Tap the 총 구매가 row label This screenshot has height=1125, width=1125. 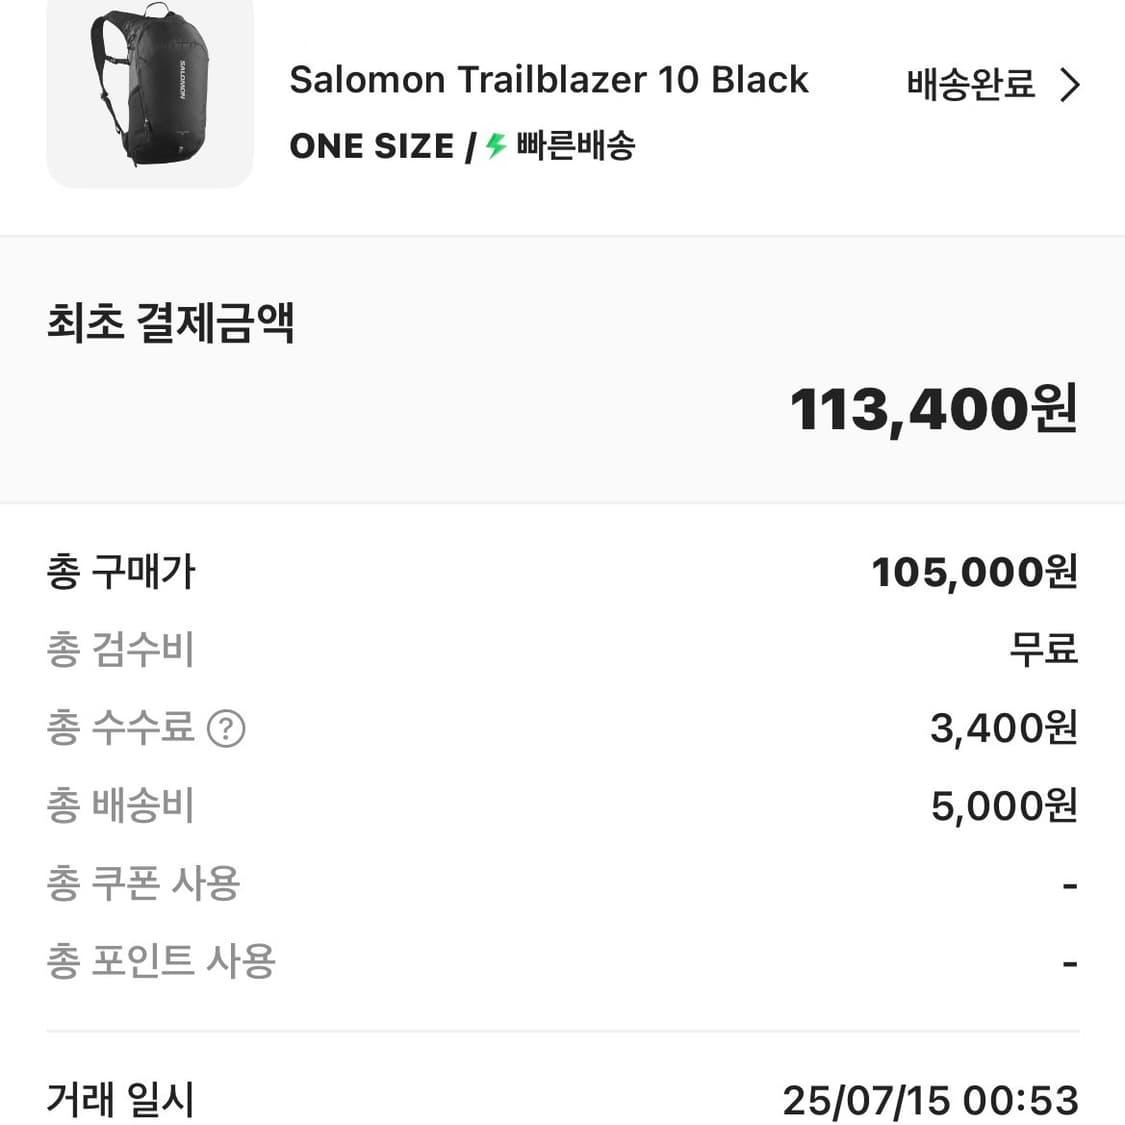(x=121, y=572)
